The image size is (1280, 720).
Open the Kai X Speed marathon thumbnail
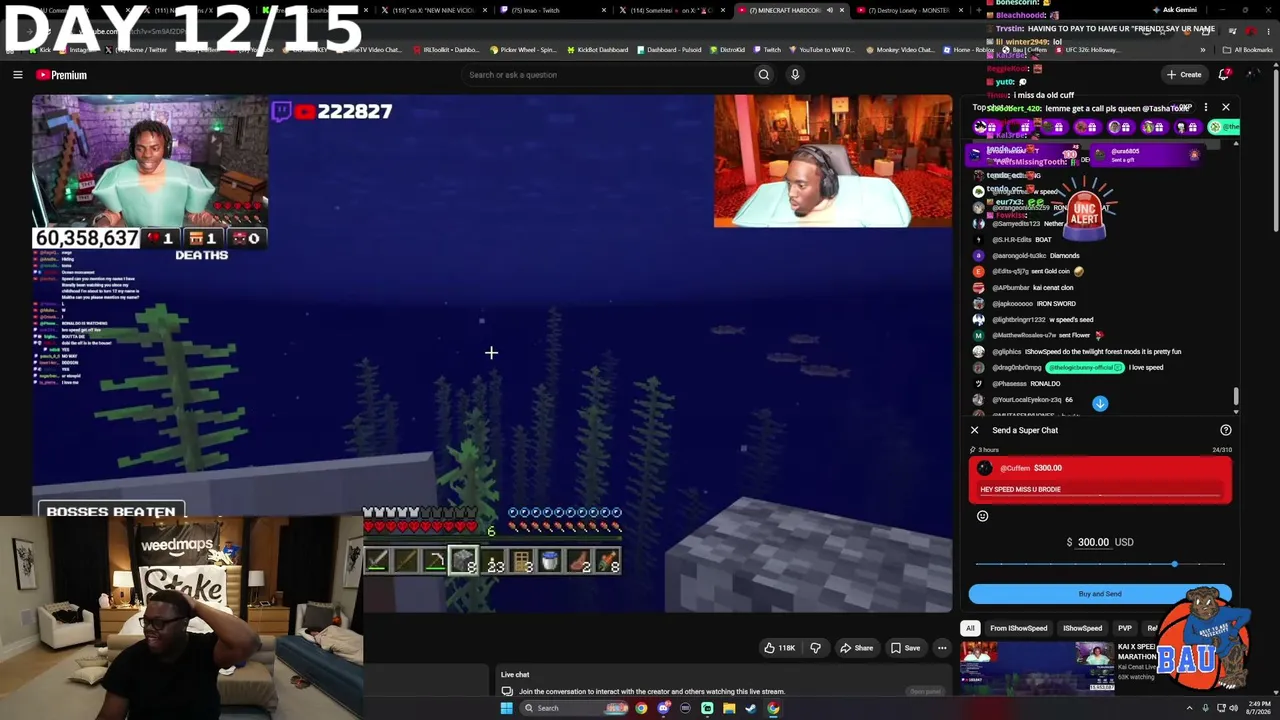[1037, 667]
